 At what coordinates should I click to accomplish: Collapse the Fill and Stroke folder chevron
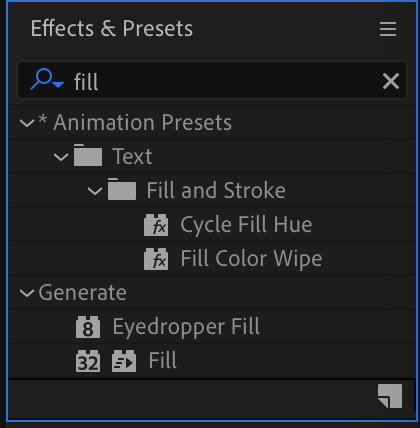coord(95,191)
